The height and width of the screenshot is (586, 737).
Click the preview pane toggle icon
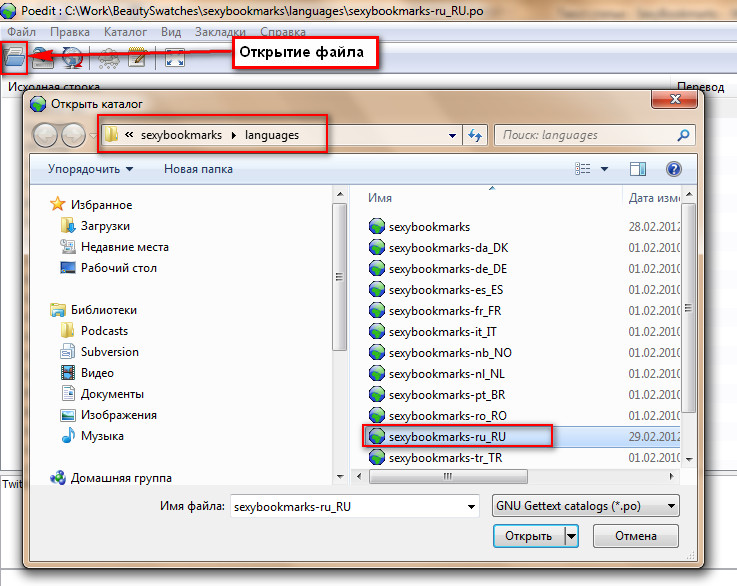click(x=638, y=169)
